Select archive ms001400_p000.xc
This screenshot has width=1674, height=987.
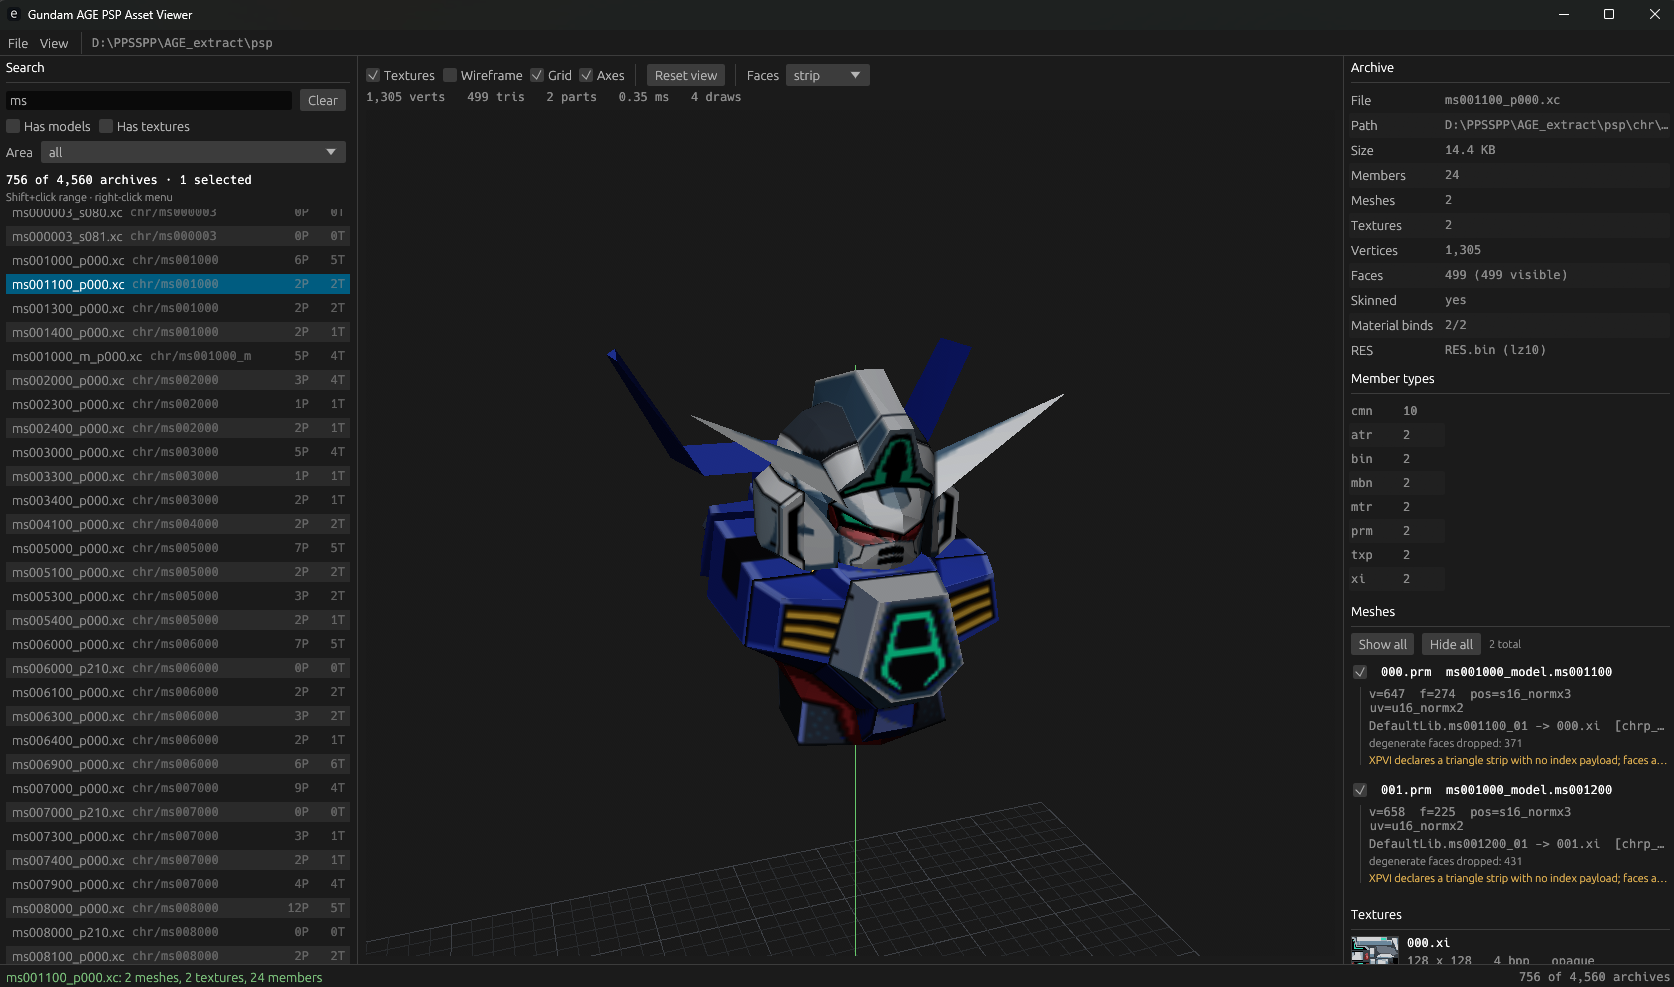178,332
